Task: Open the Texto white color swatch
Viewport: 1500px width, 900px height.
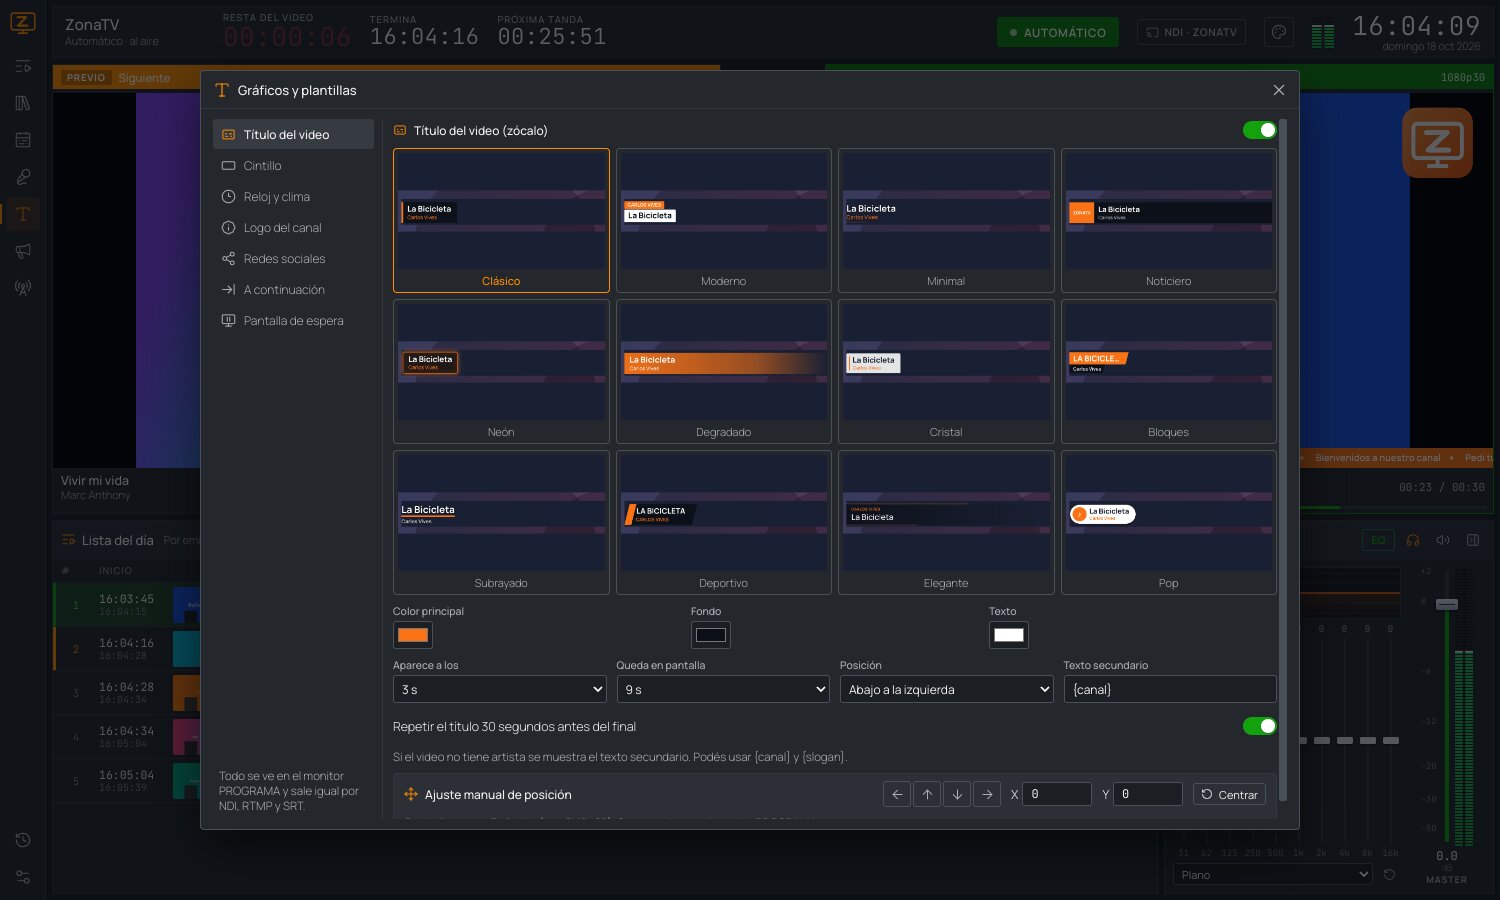Action: click(1009, 635)
